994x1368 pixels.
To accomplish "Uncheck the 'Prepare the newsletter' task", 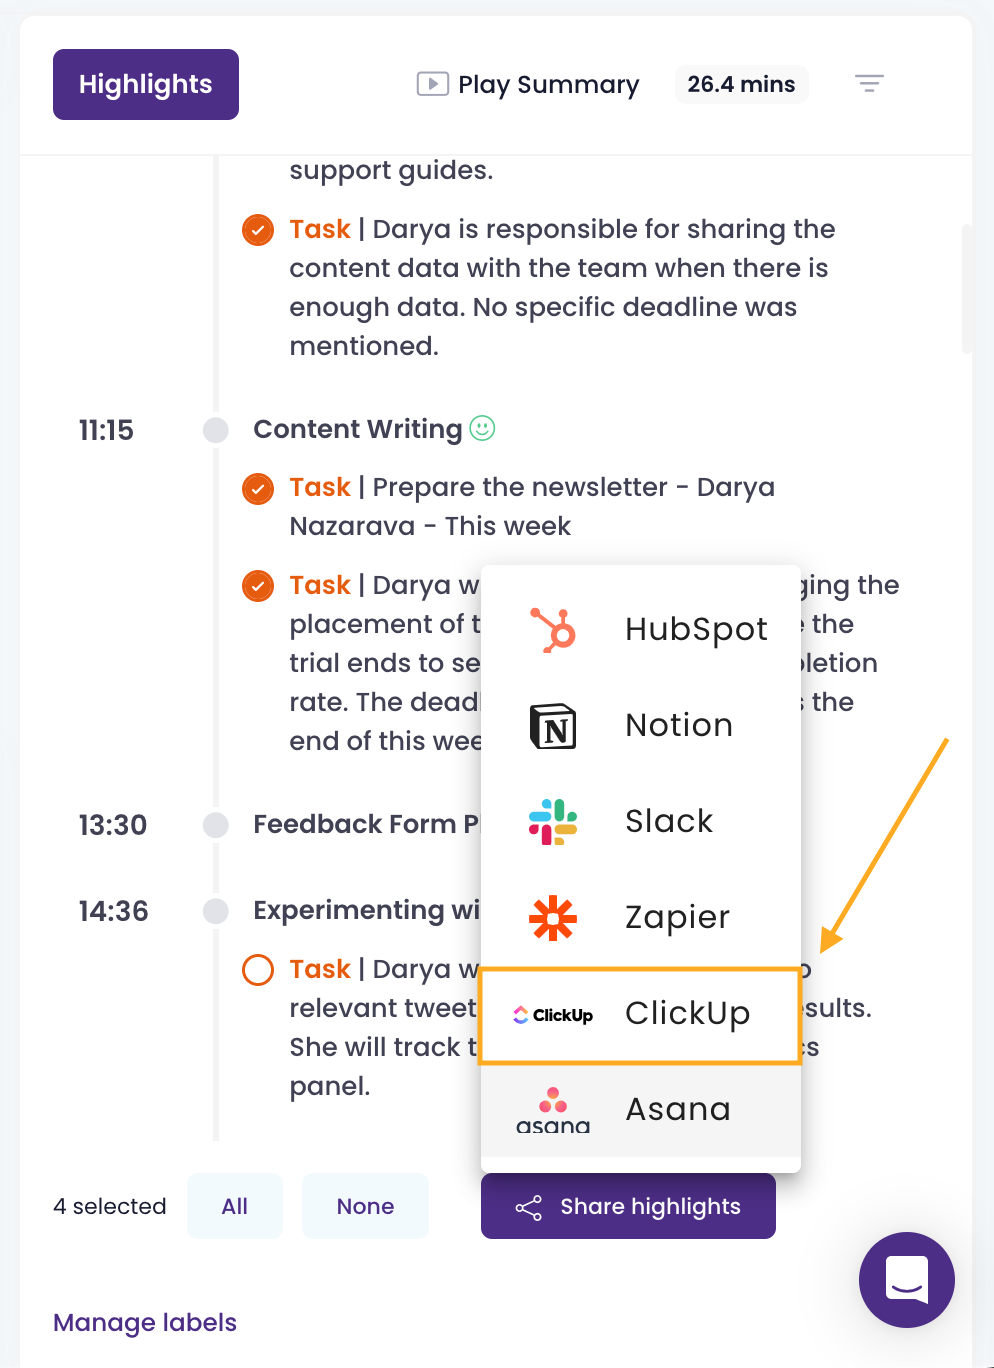I will pyautogui.click(x=258, y=488).
